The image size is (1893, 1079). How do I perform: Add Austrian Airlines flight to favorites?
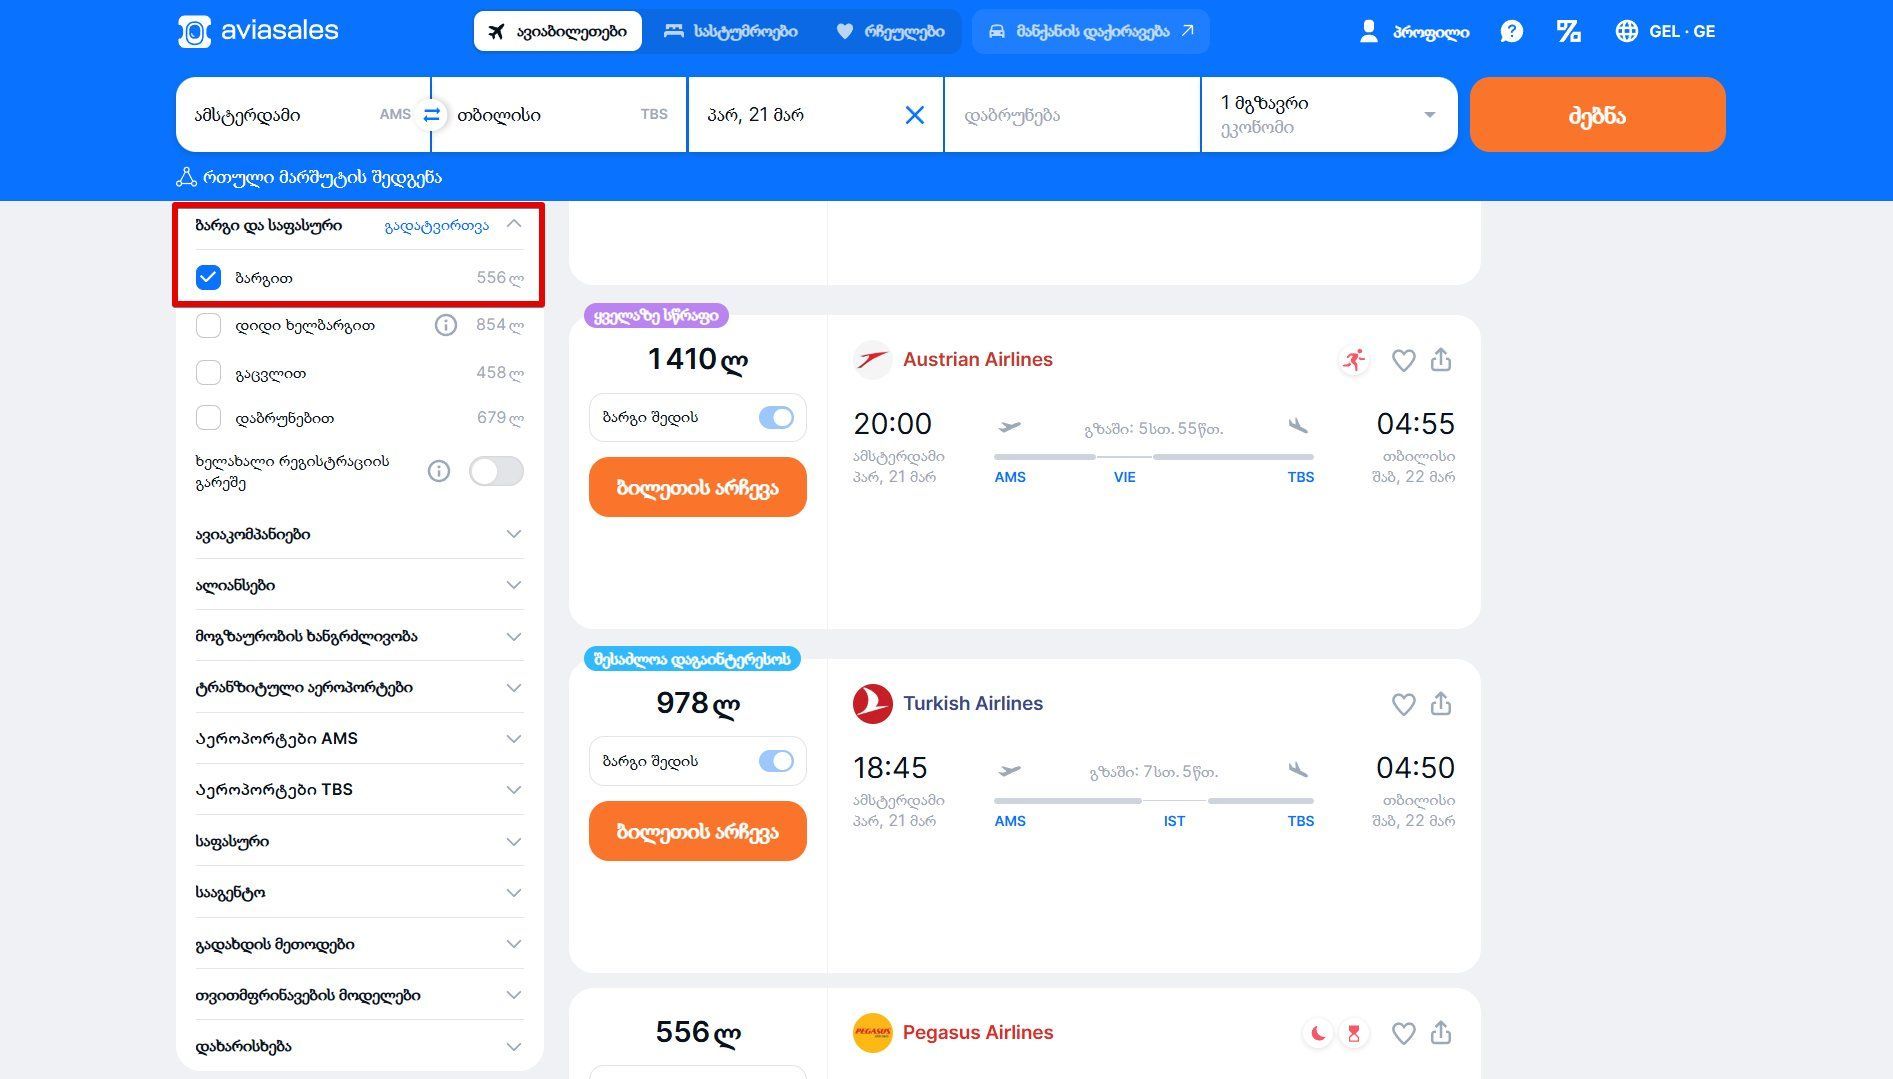(1403, 360)
